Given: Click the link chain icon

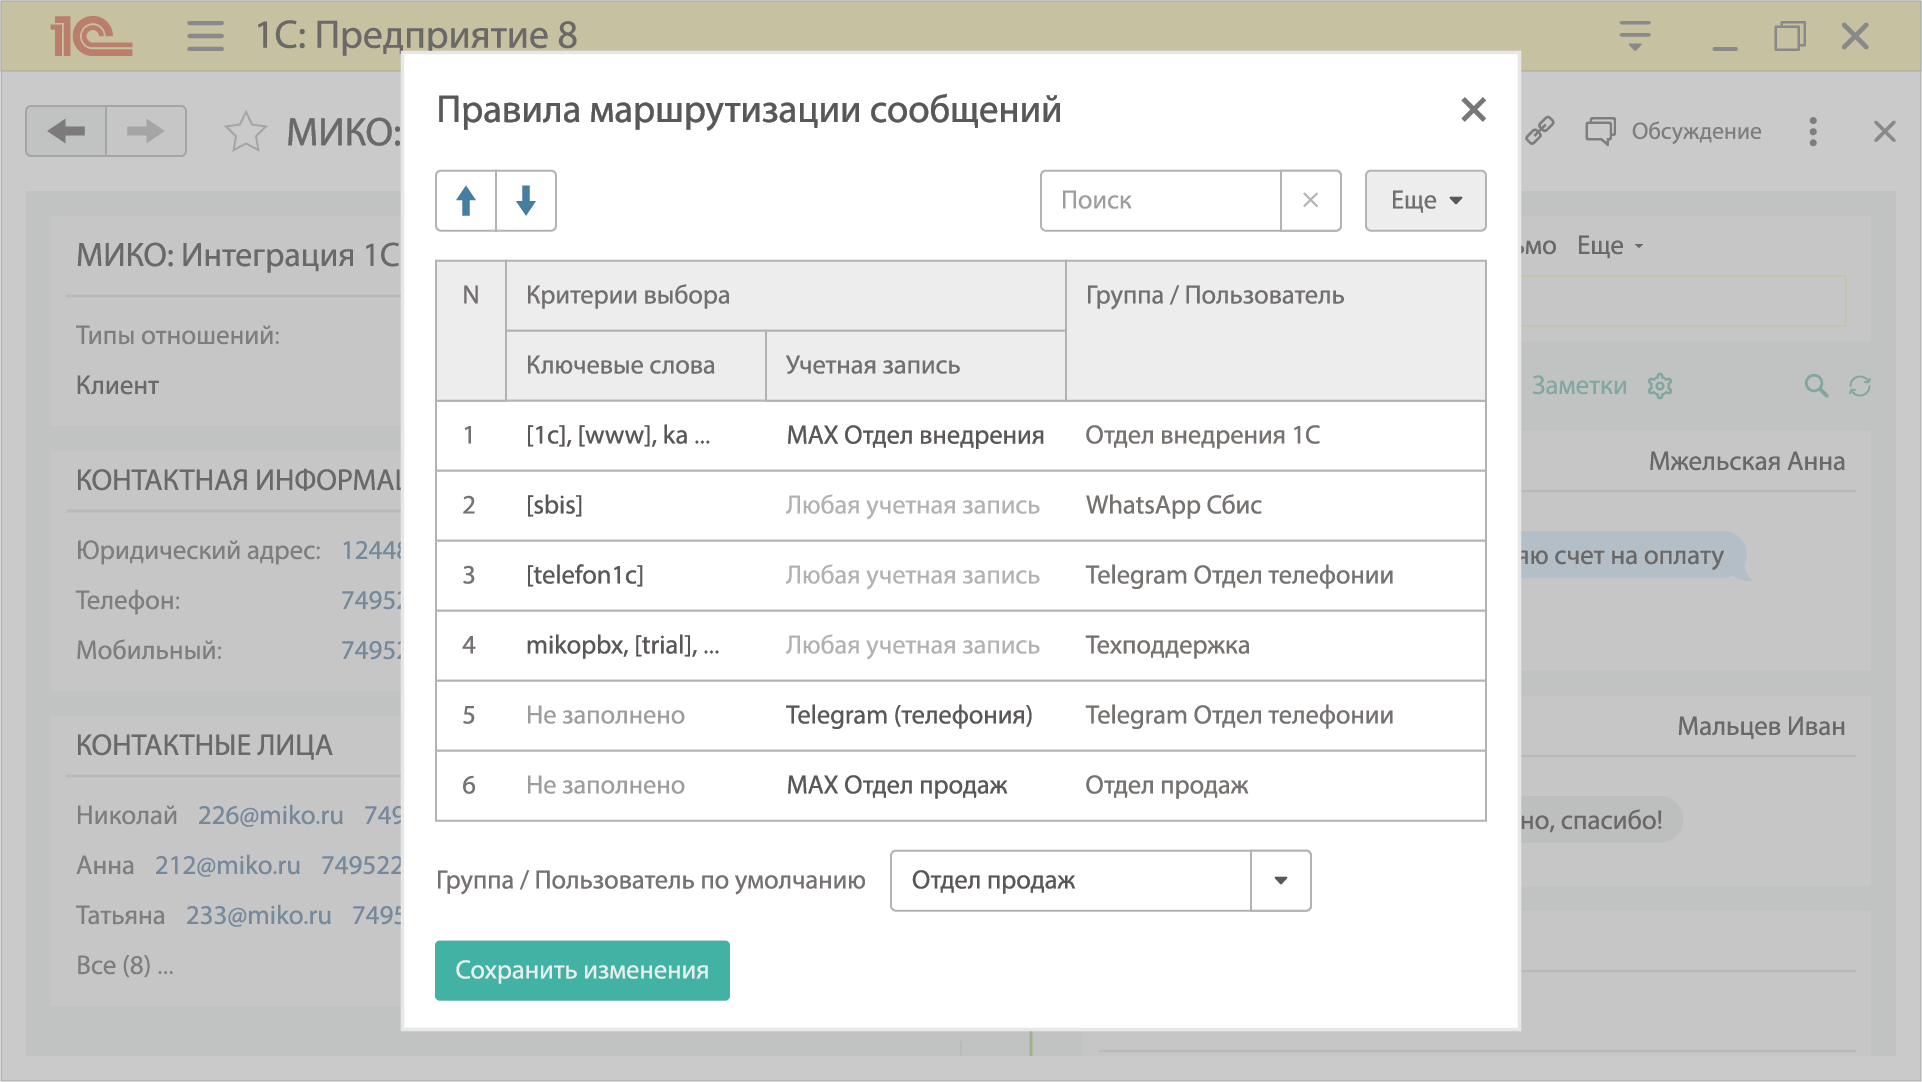Looking at the screenshot, I should 1540,131.
